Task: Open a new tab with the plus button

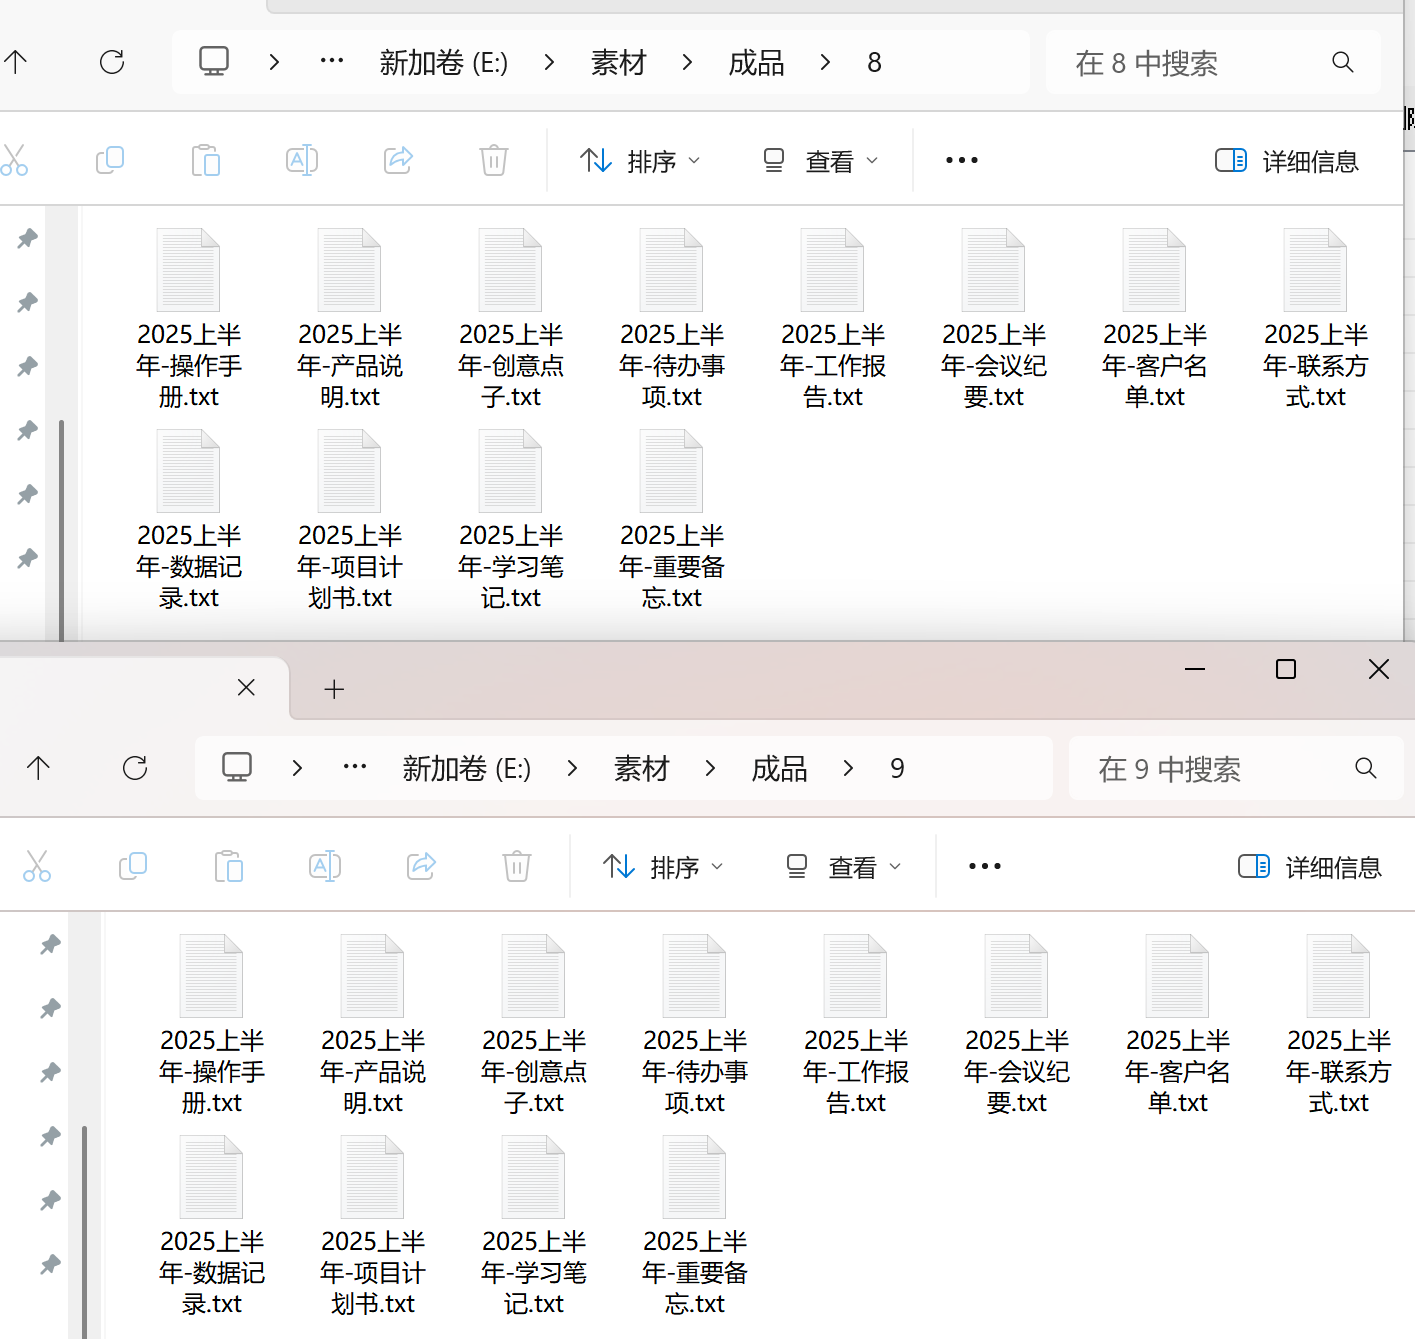Action: 333,688
